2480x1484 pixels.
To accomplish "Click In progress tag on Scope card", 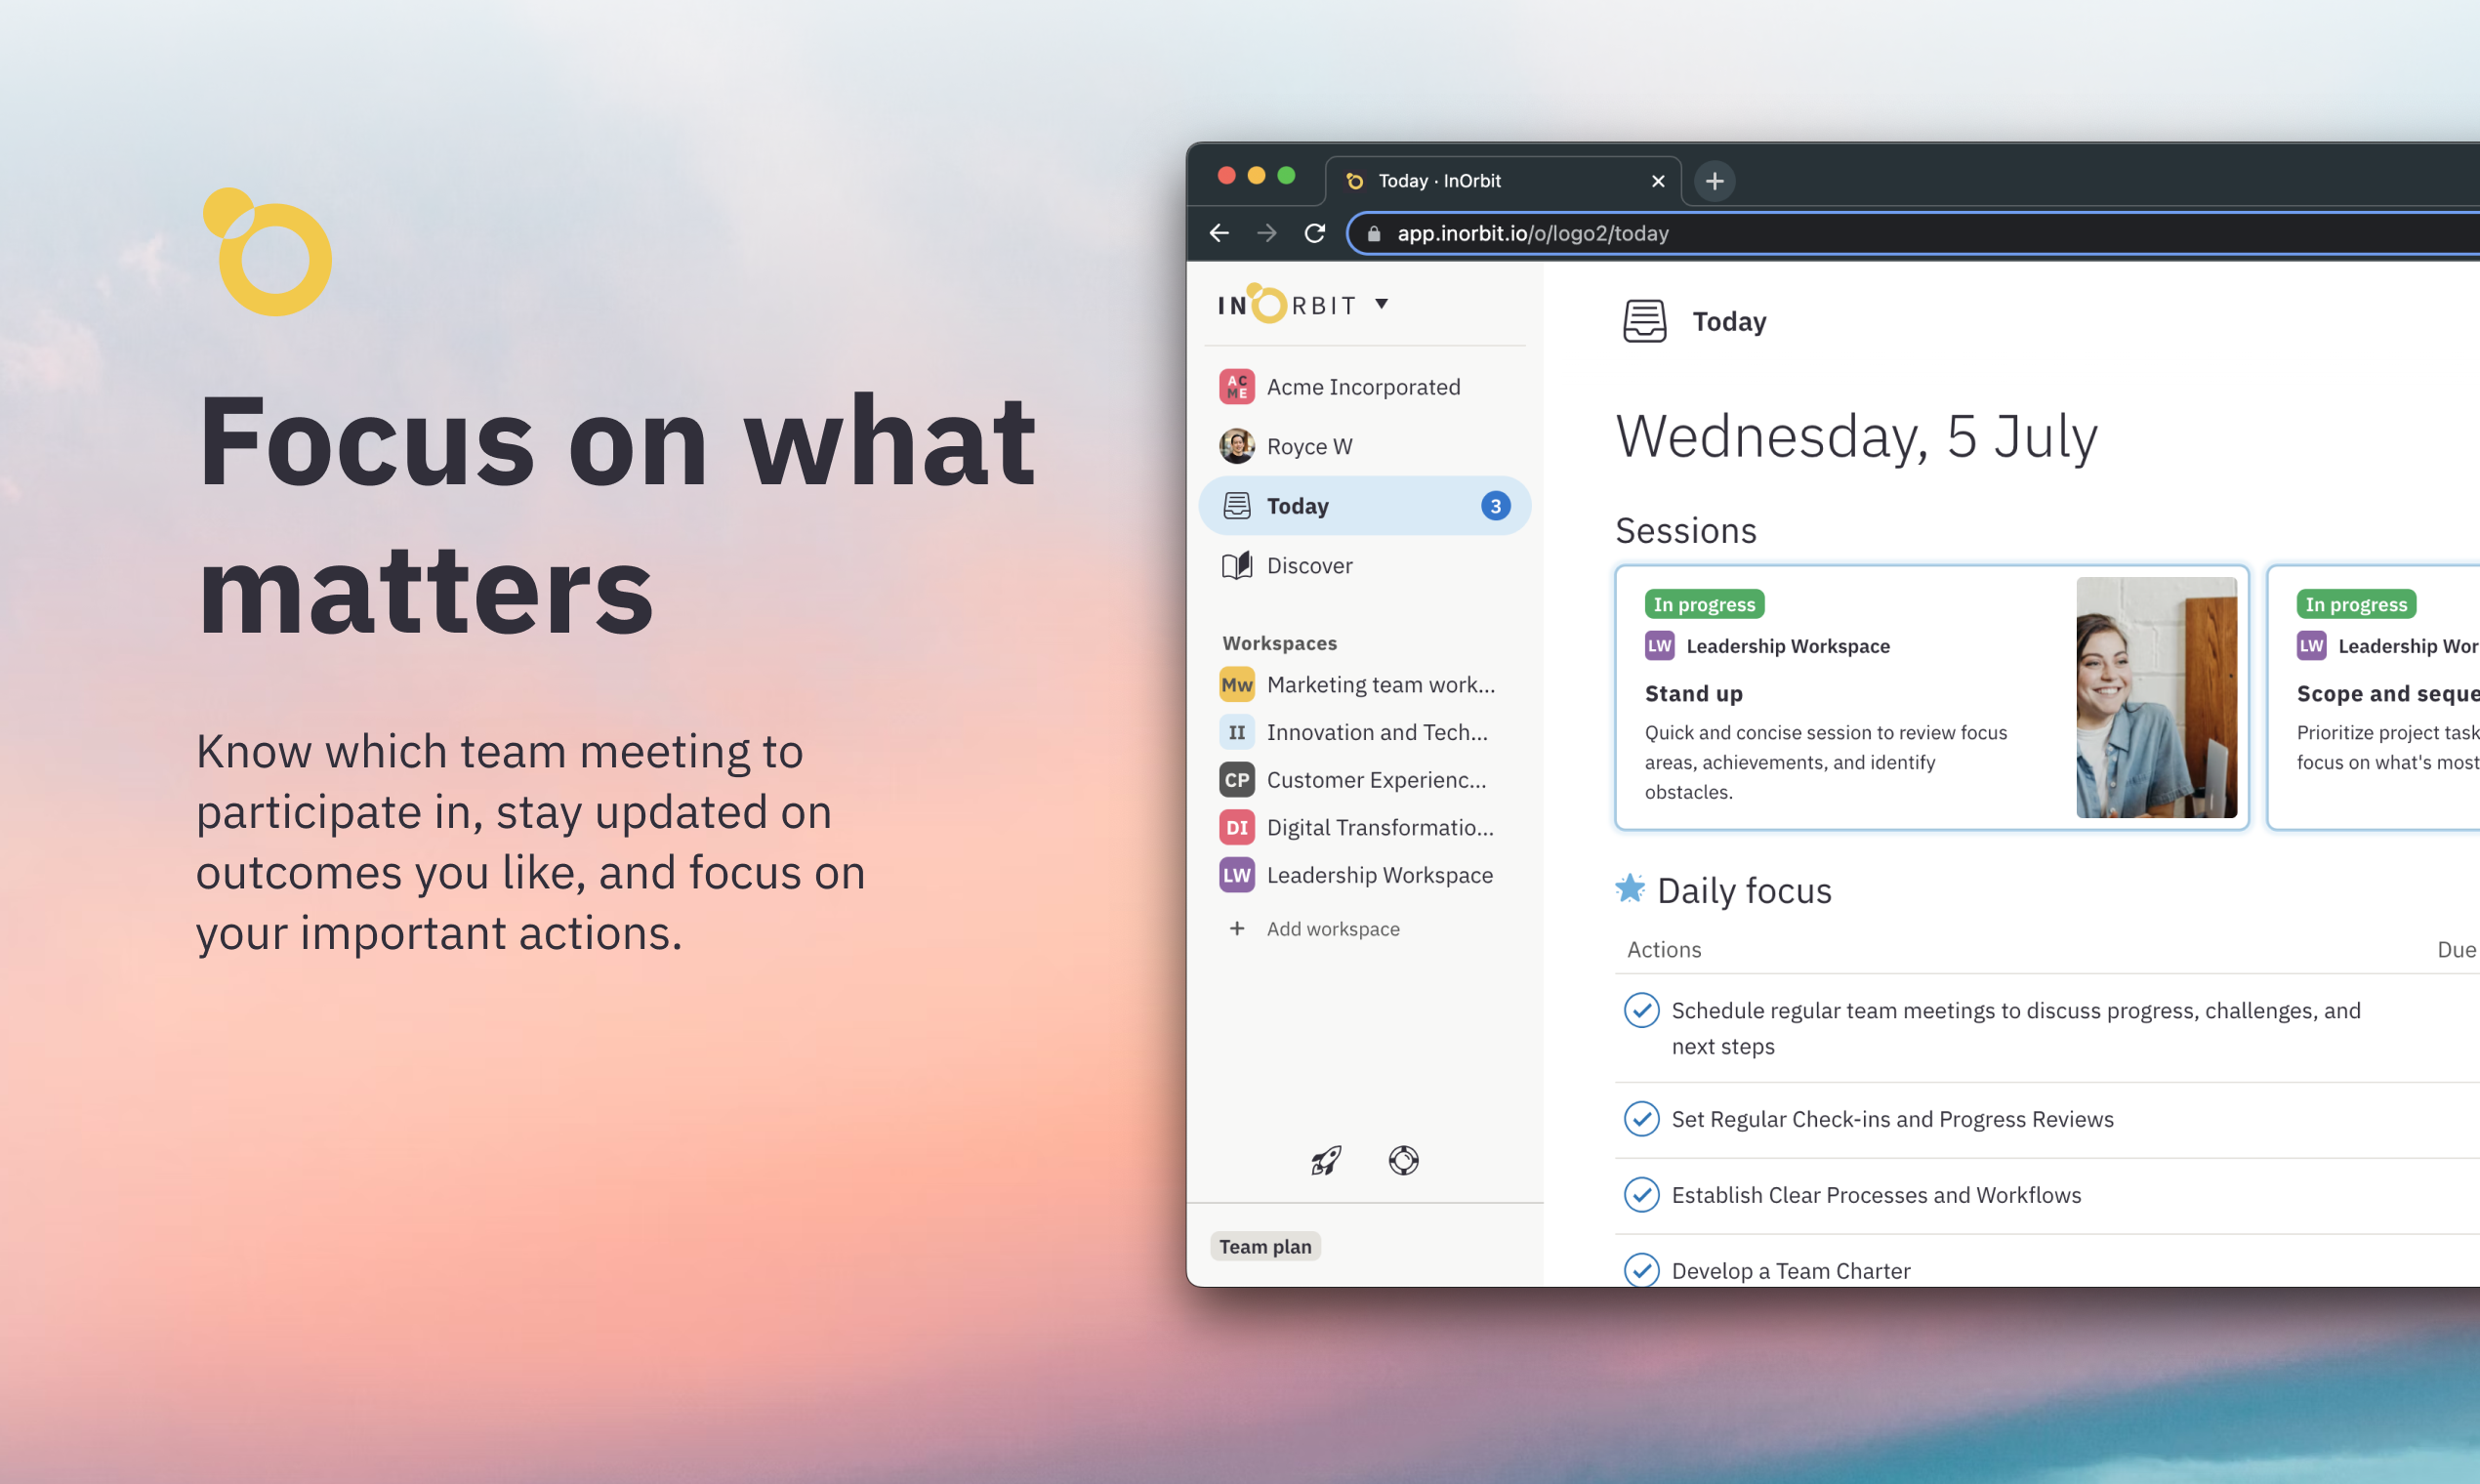I will click(2356, 604).
